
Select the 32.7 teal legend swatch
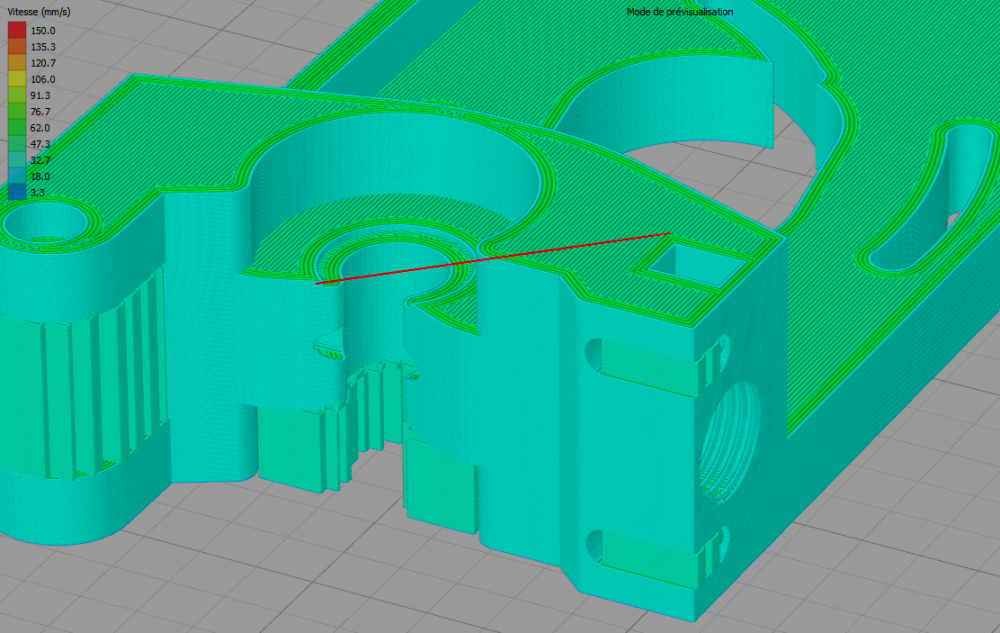pyautogui.click(x=17, y=160)
